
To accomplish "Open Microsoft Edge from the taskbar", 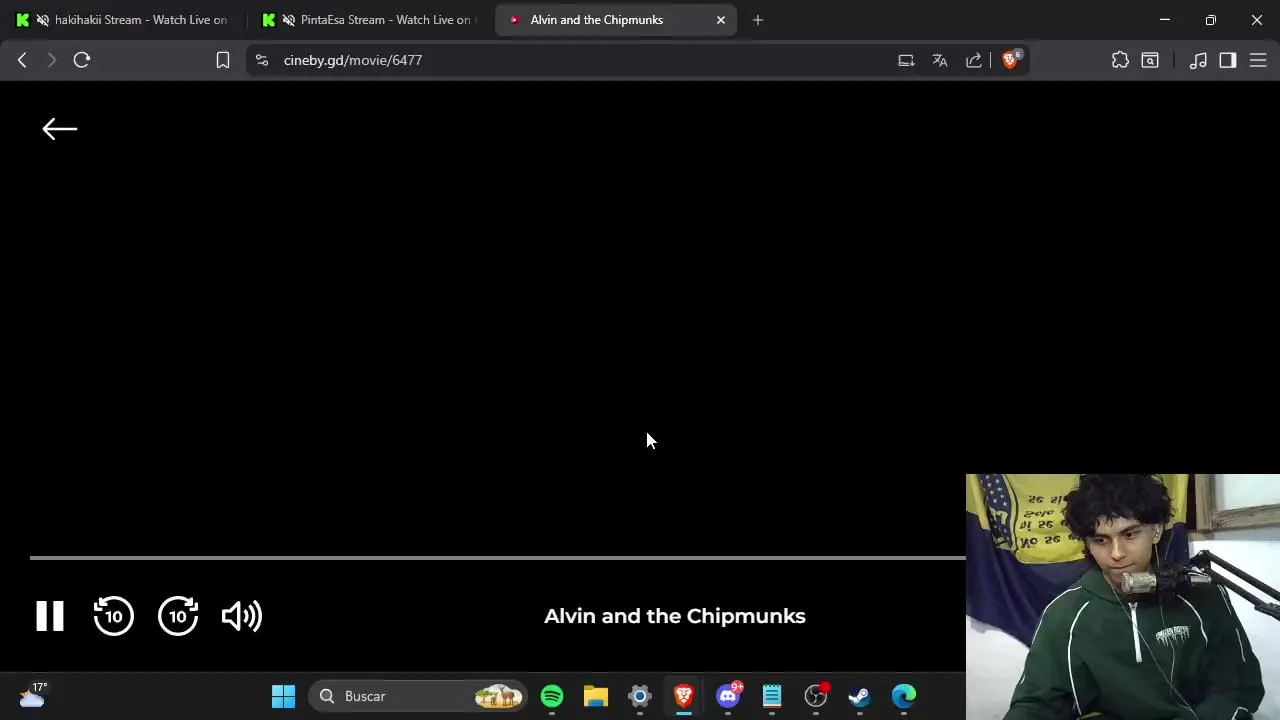I will coord(904,696).
